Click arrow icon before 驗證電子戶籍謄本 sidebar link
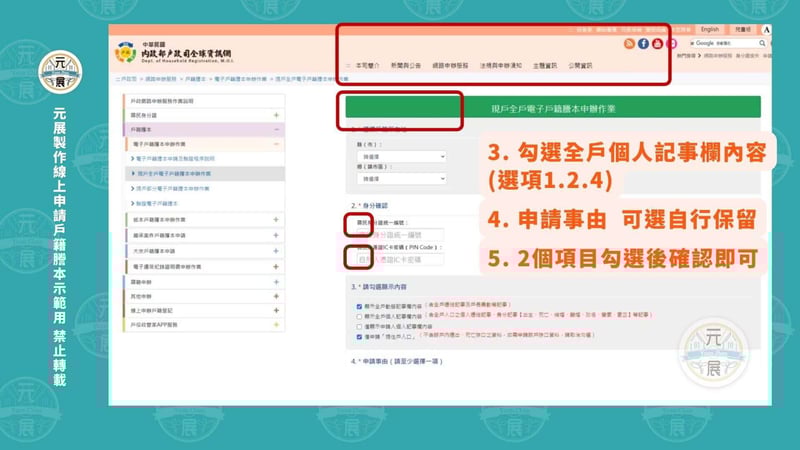Viewport: 800px width, 450px height. coord(133,204)
